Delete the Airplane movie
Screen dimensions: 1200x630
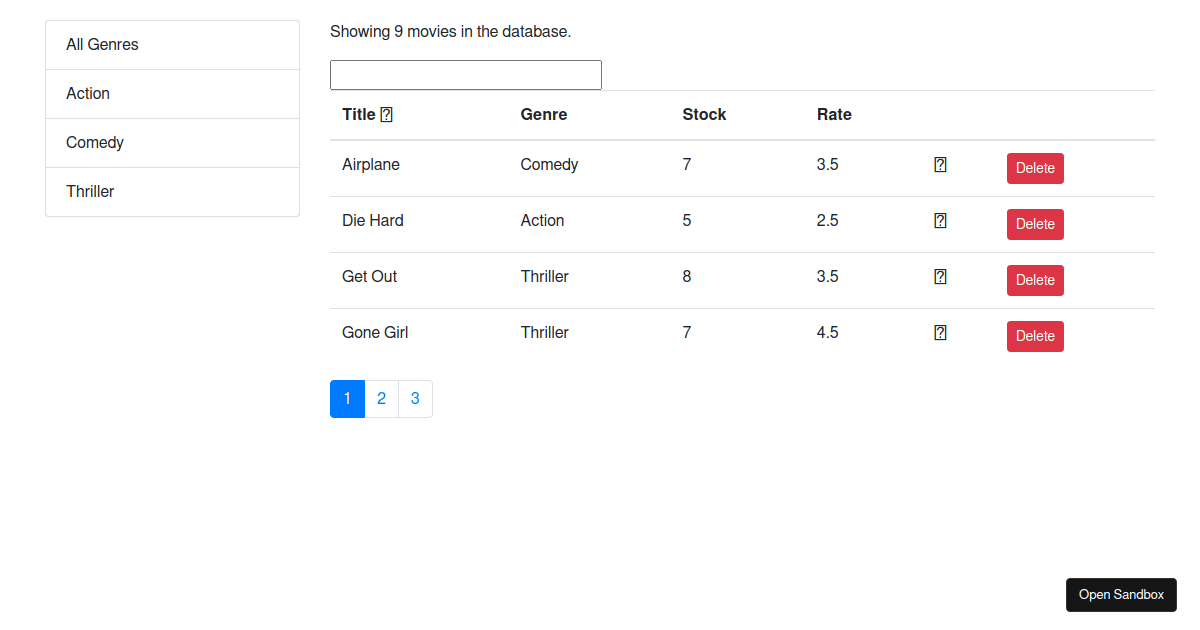click(1035, 168)
